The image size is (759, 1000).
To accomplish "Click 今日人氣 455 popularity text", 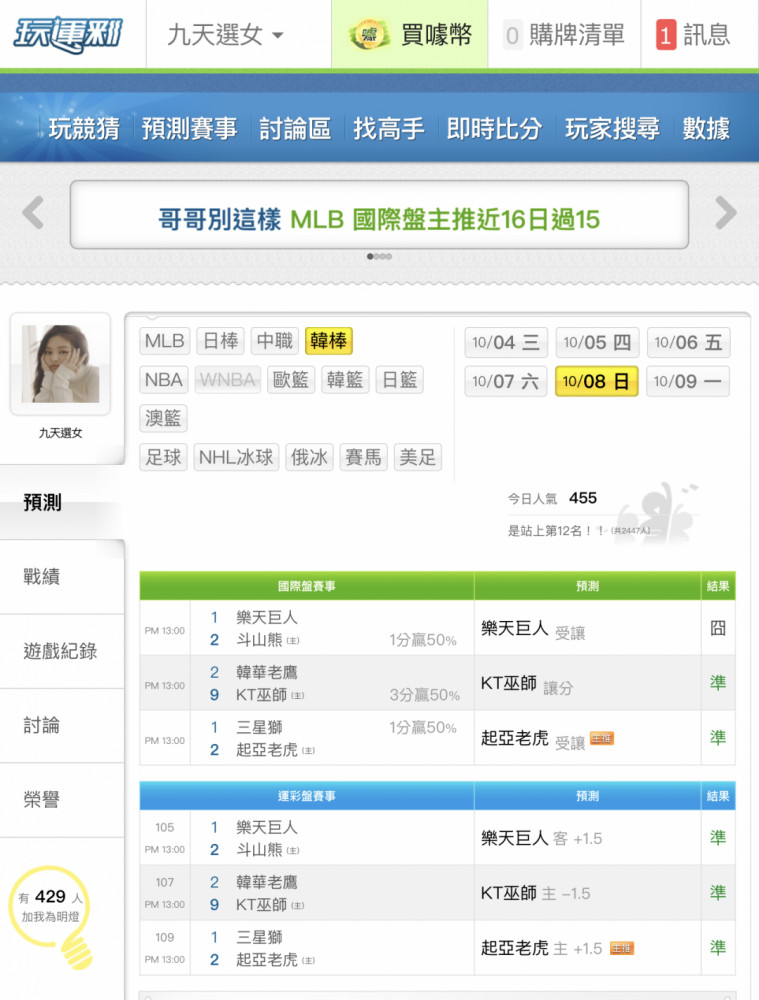I will [552, 498].
